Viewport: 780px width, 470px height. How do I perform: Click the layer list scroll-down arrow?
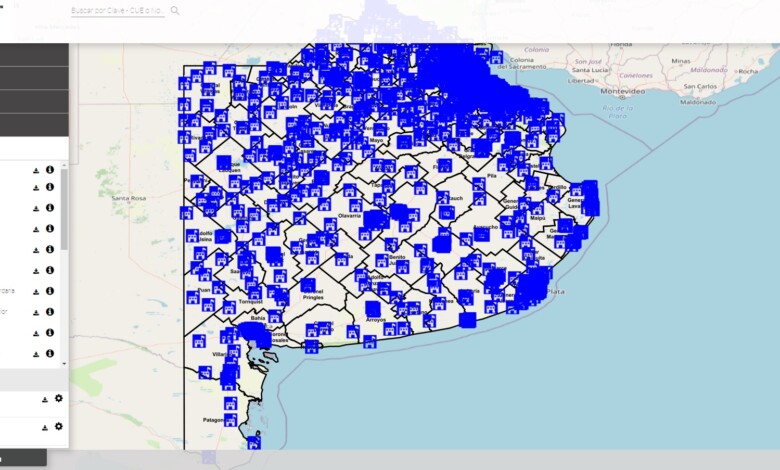tap(64, 364)
